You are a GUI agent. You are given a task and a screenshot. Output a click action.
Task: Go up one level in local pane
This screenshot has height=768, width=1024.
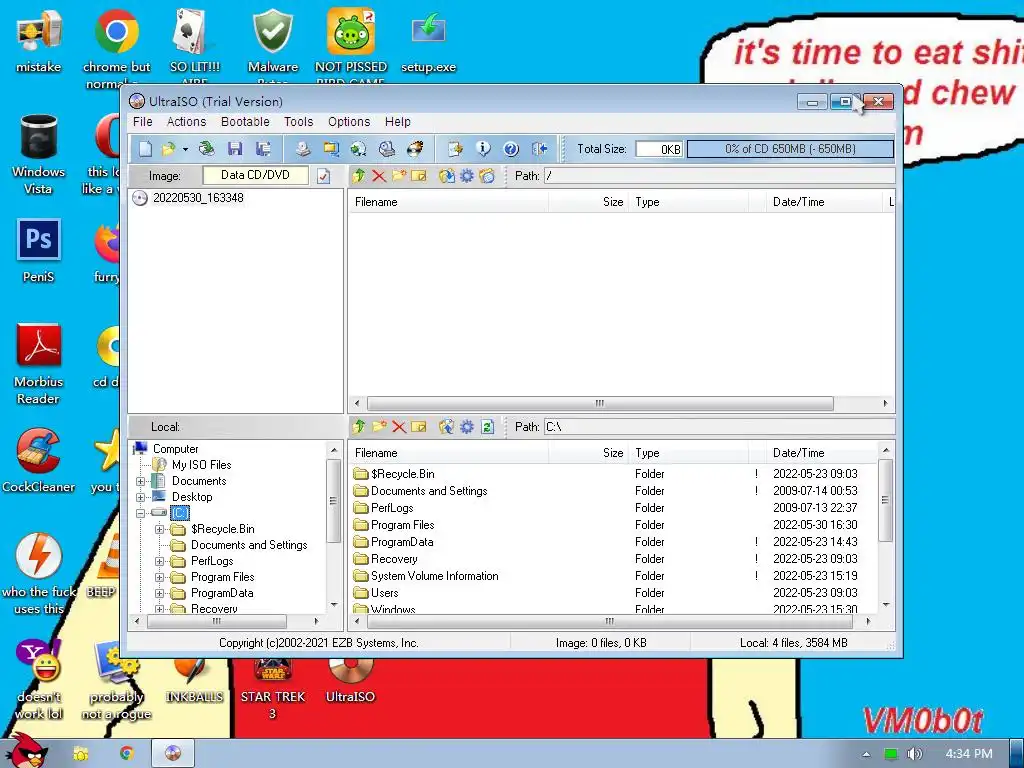pyautogui.click(x=359, y=426)
